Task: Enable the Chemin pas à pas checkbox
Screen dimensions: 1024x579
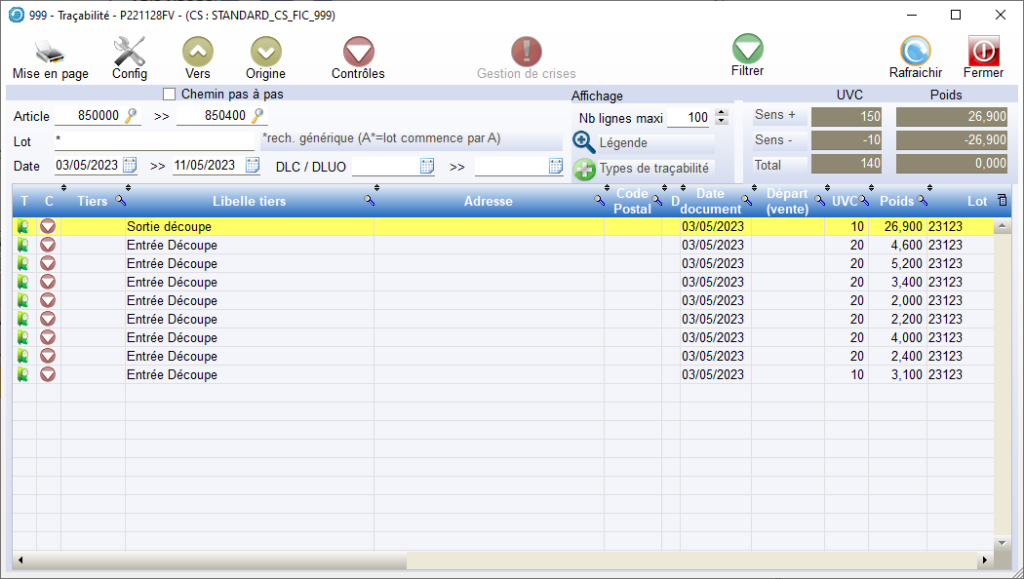Action: coord(169,94)
